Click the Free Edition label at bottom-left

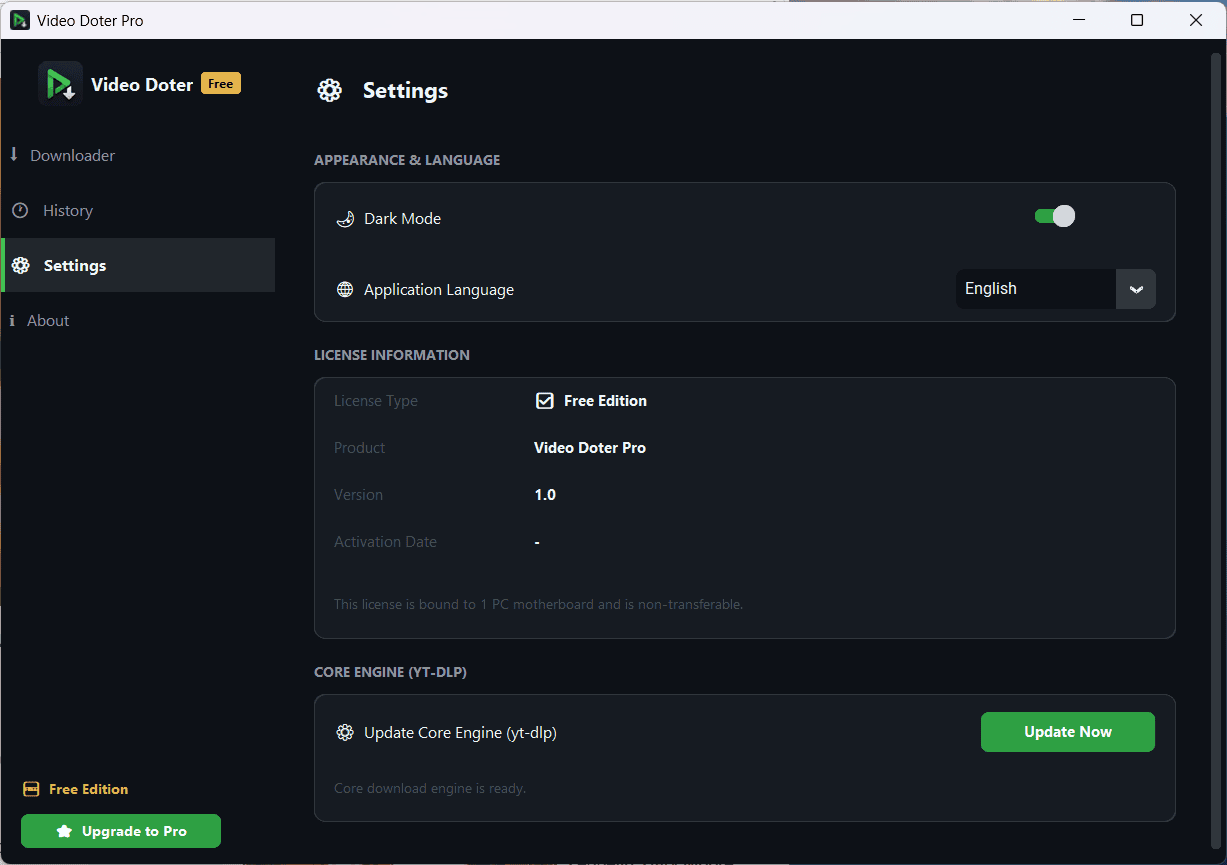coord(89,789)
